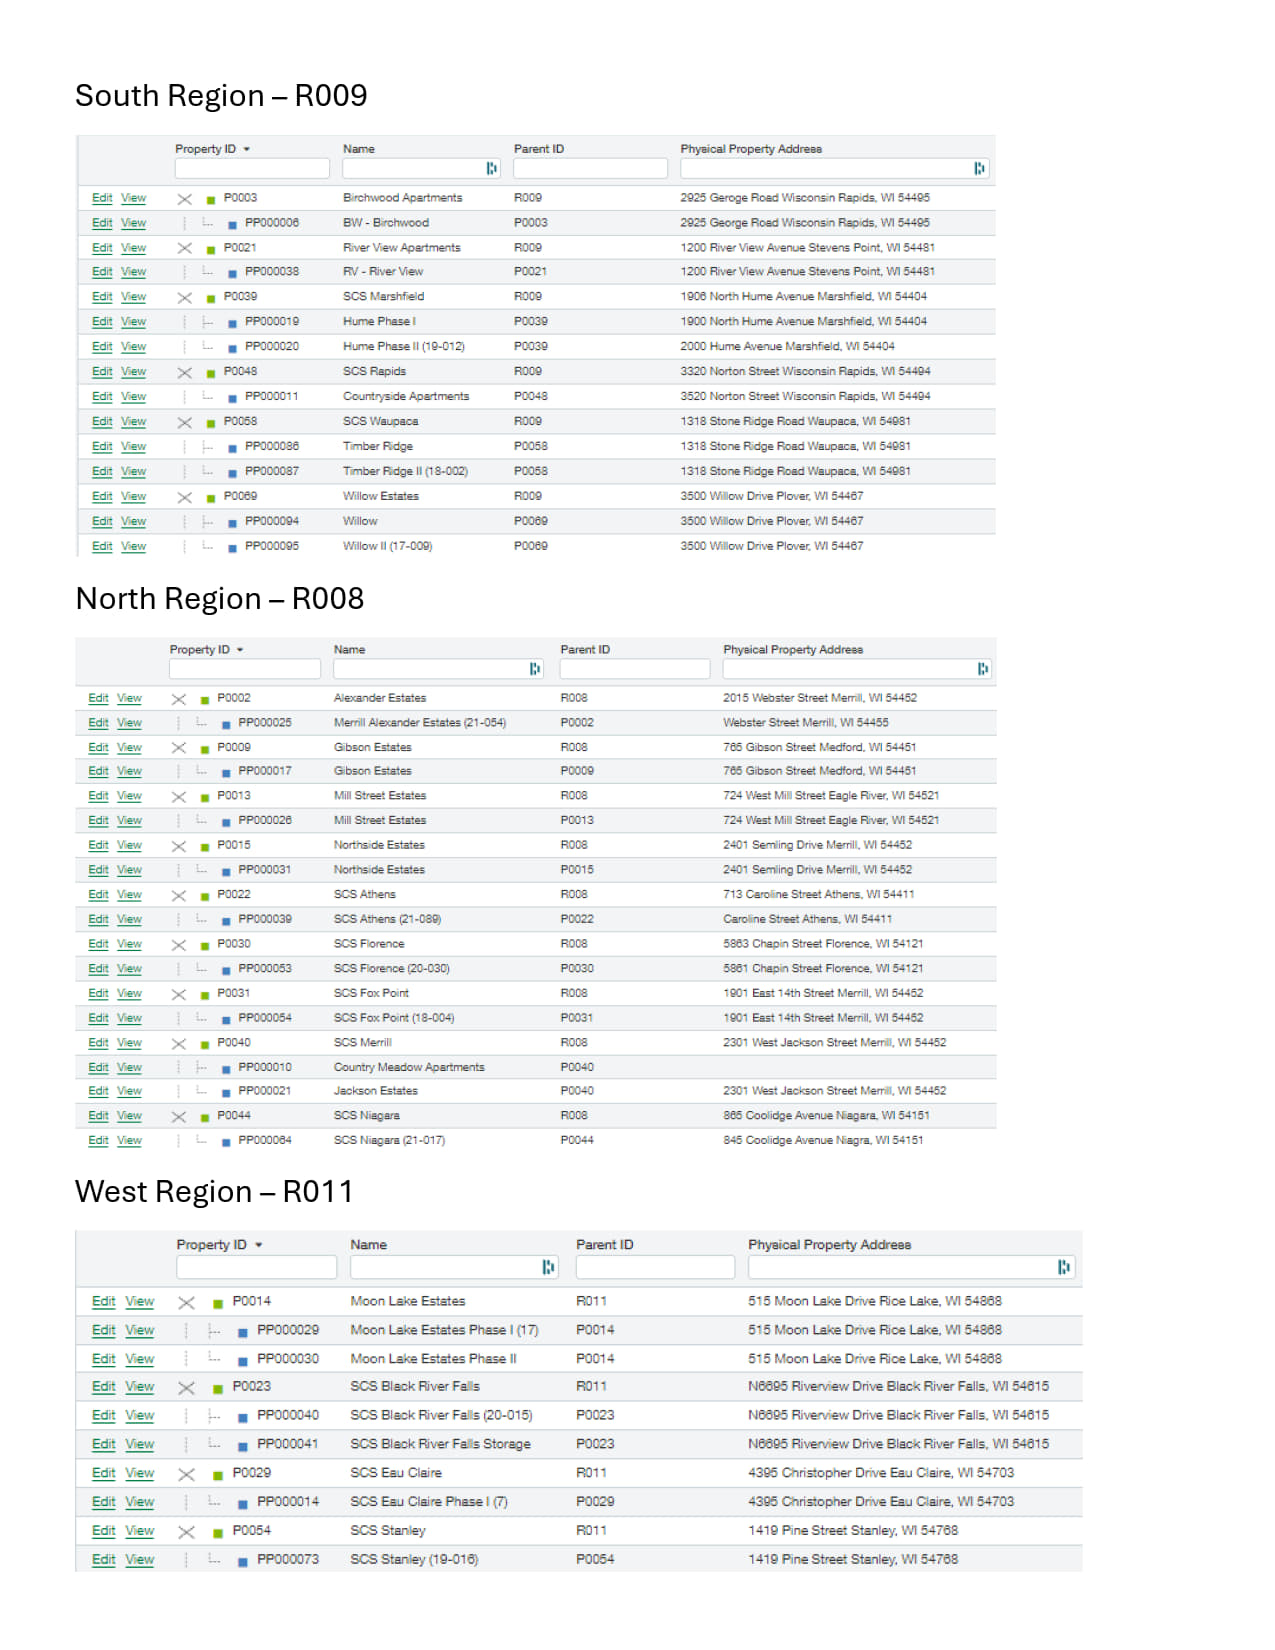The width and height of the screenshot is (1275, 1650).
Task: Click Edit link for River View Apartments P0021
Action: [102, 248]
